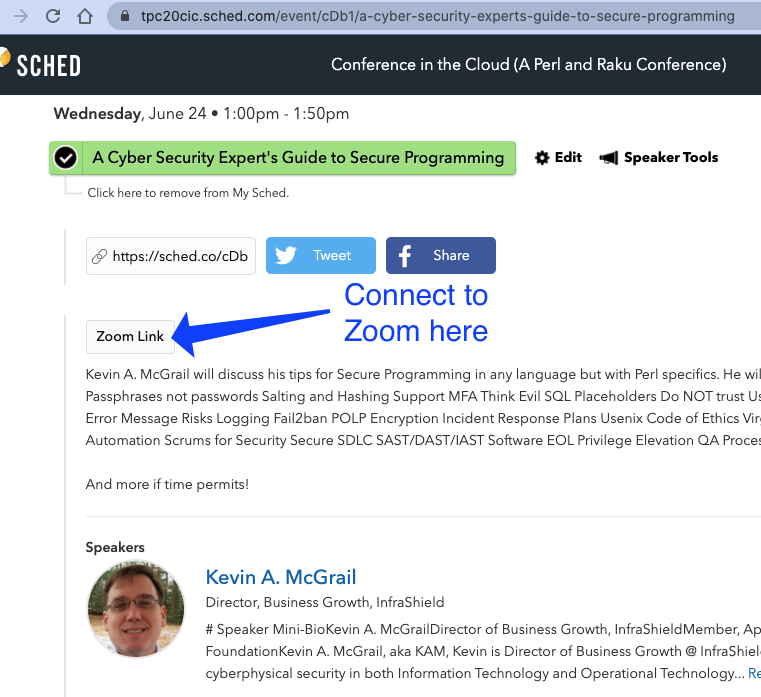The image size is (761, 697).
Task: Click the Tweet button label
Action: (x=332, y=255)
